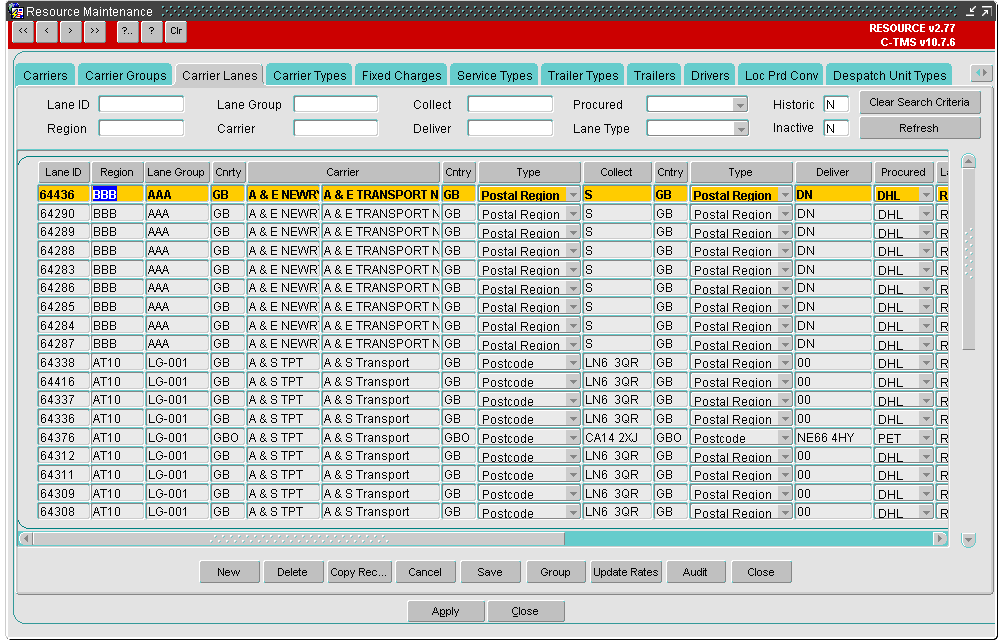Screen dimensions: 1000x642
Task: Open the Lane Type search dropdown
Action: coord(740,129)
